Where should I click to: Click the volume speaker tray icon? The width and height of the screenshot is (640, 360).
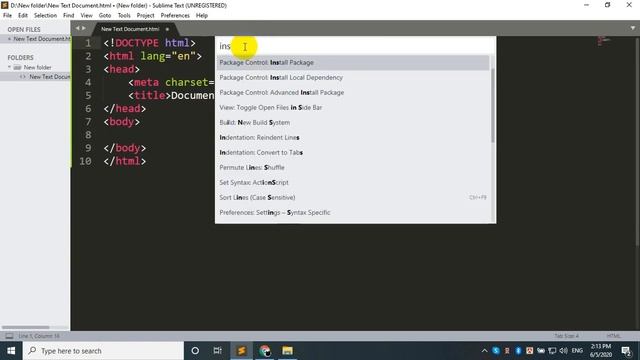pyautogui.click(x=564, y=351)
